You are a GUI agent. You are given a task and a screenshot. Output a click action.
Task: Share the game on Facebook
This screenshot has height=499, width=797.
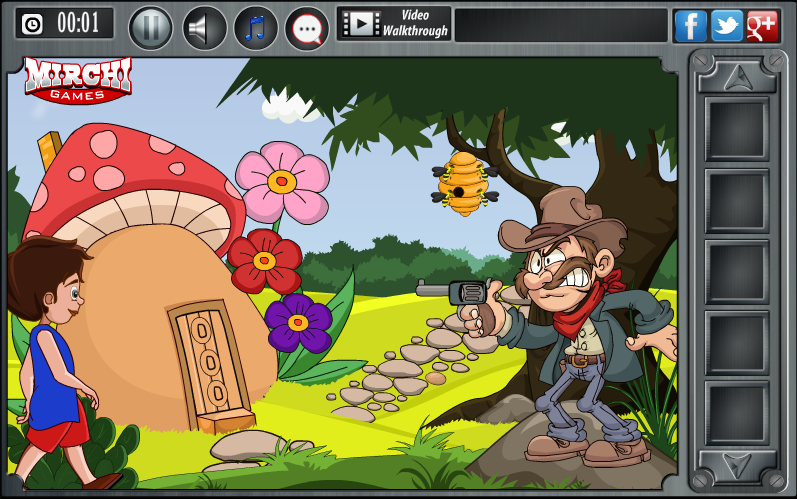click(x=690, y=25)
